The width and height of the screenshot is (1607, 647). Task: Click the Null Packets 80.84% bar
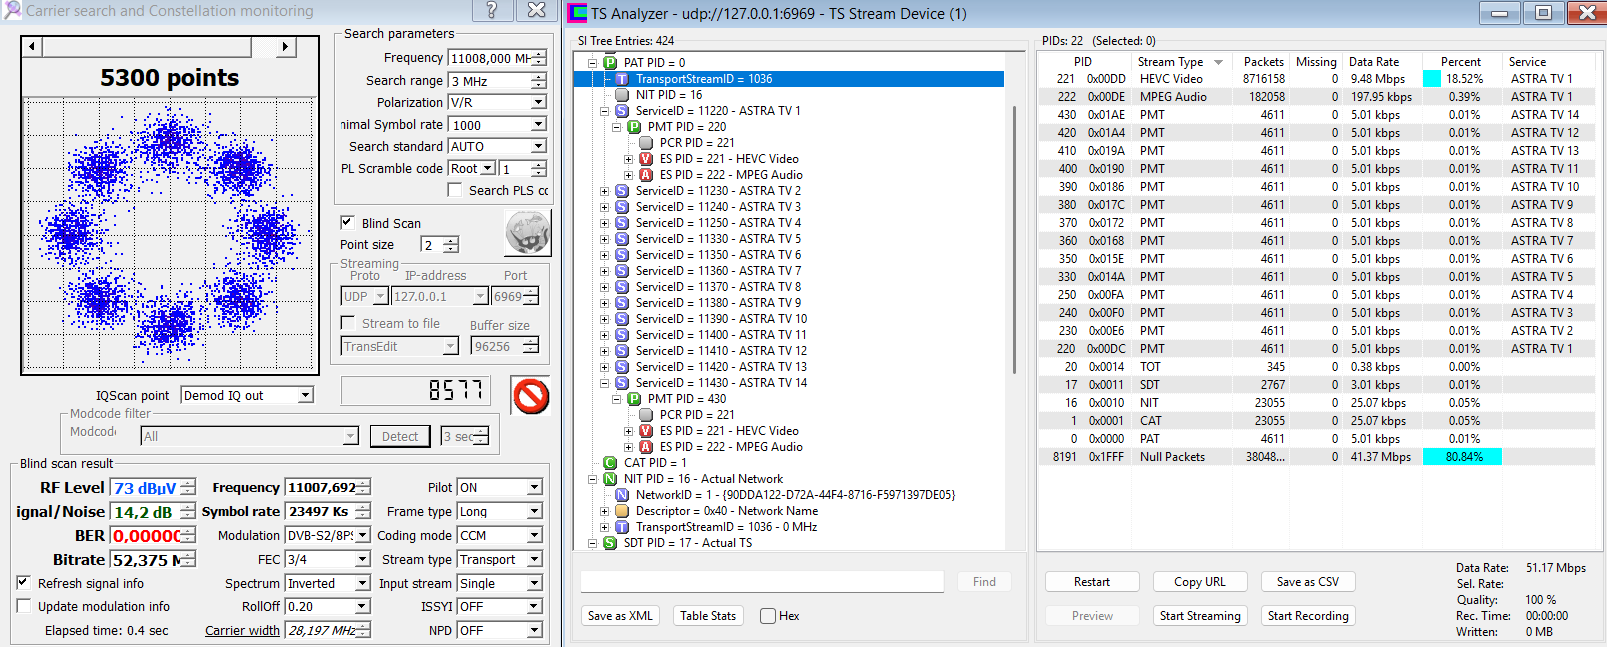coord(1462,457)
